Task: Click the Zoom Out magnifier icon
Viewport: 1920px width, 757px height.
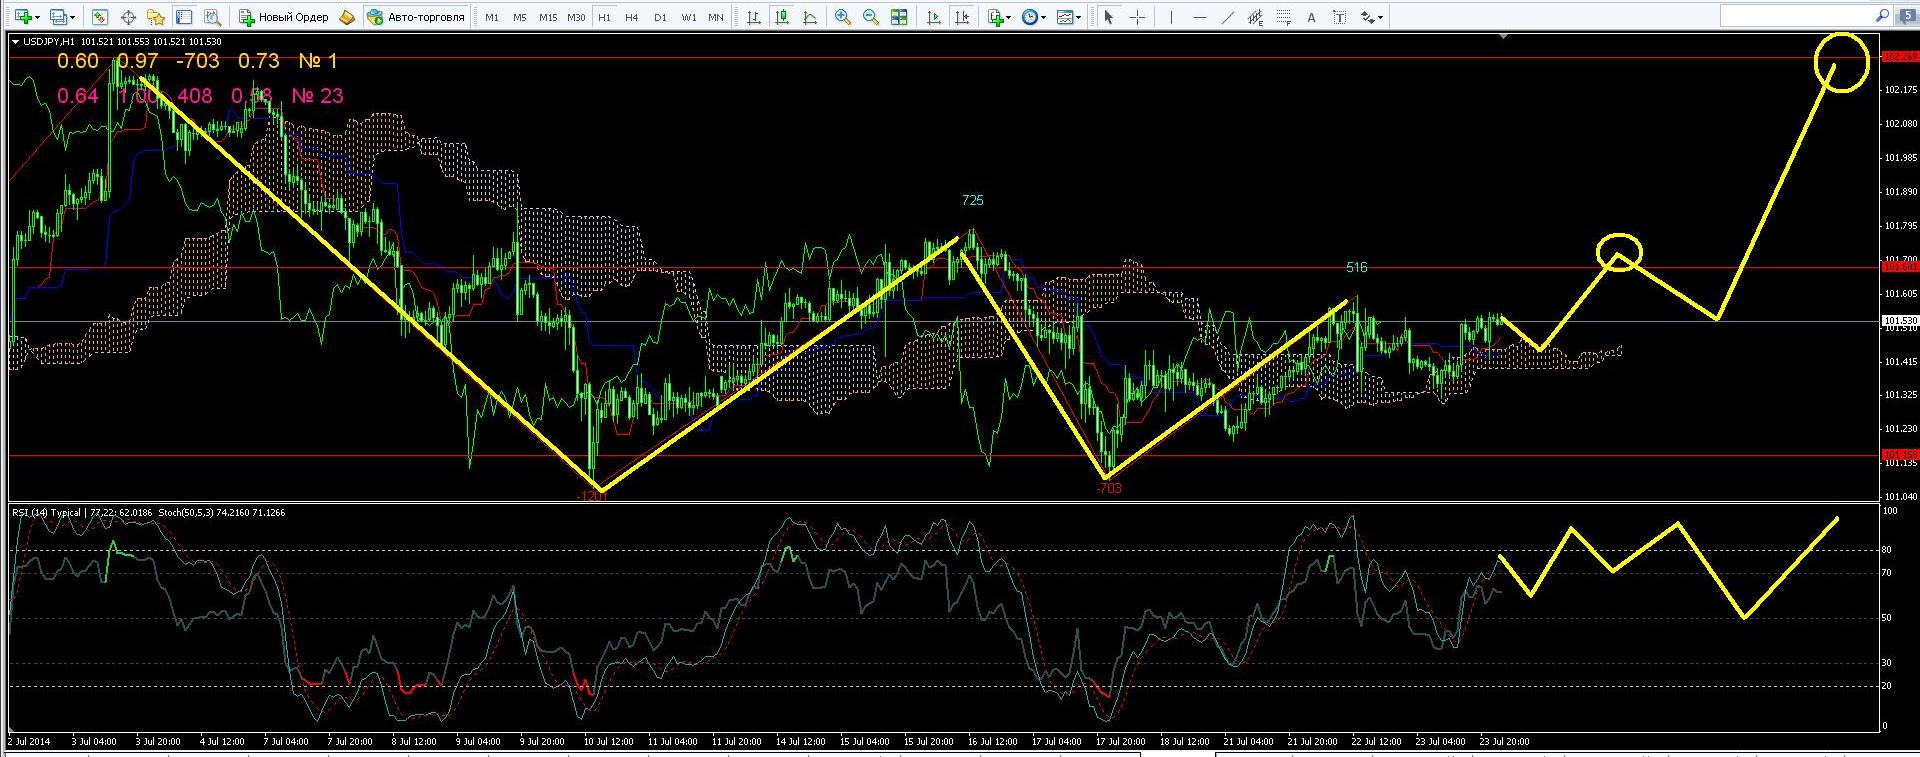Action: 871,17
